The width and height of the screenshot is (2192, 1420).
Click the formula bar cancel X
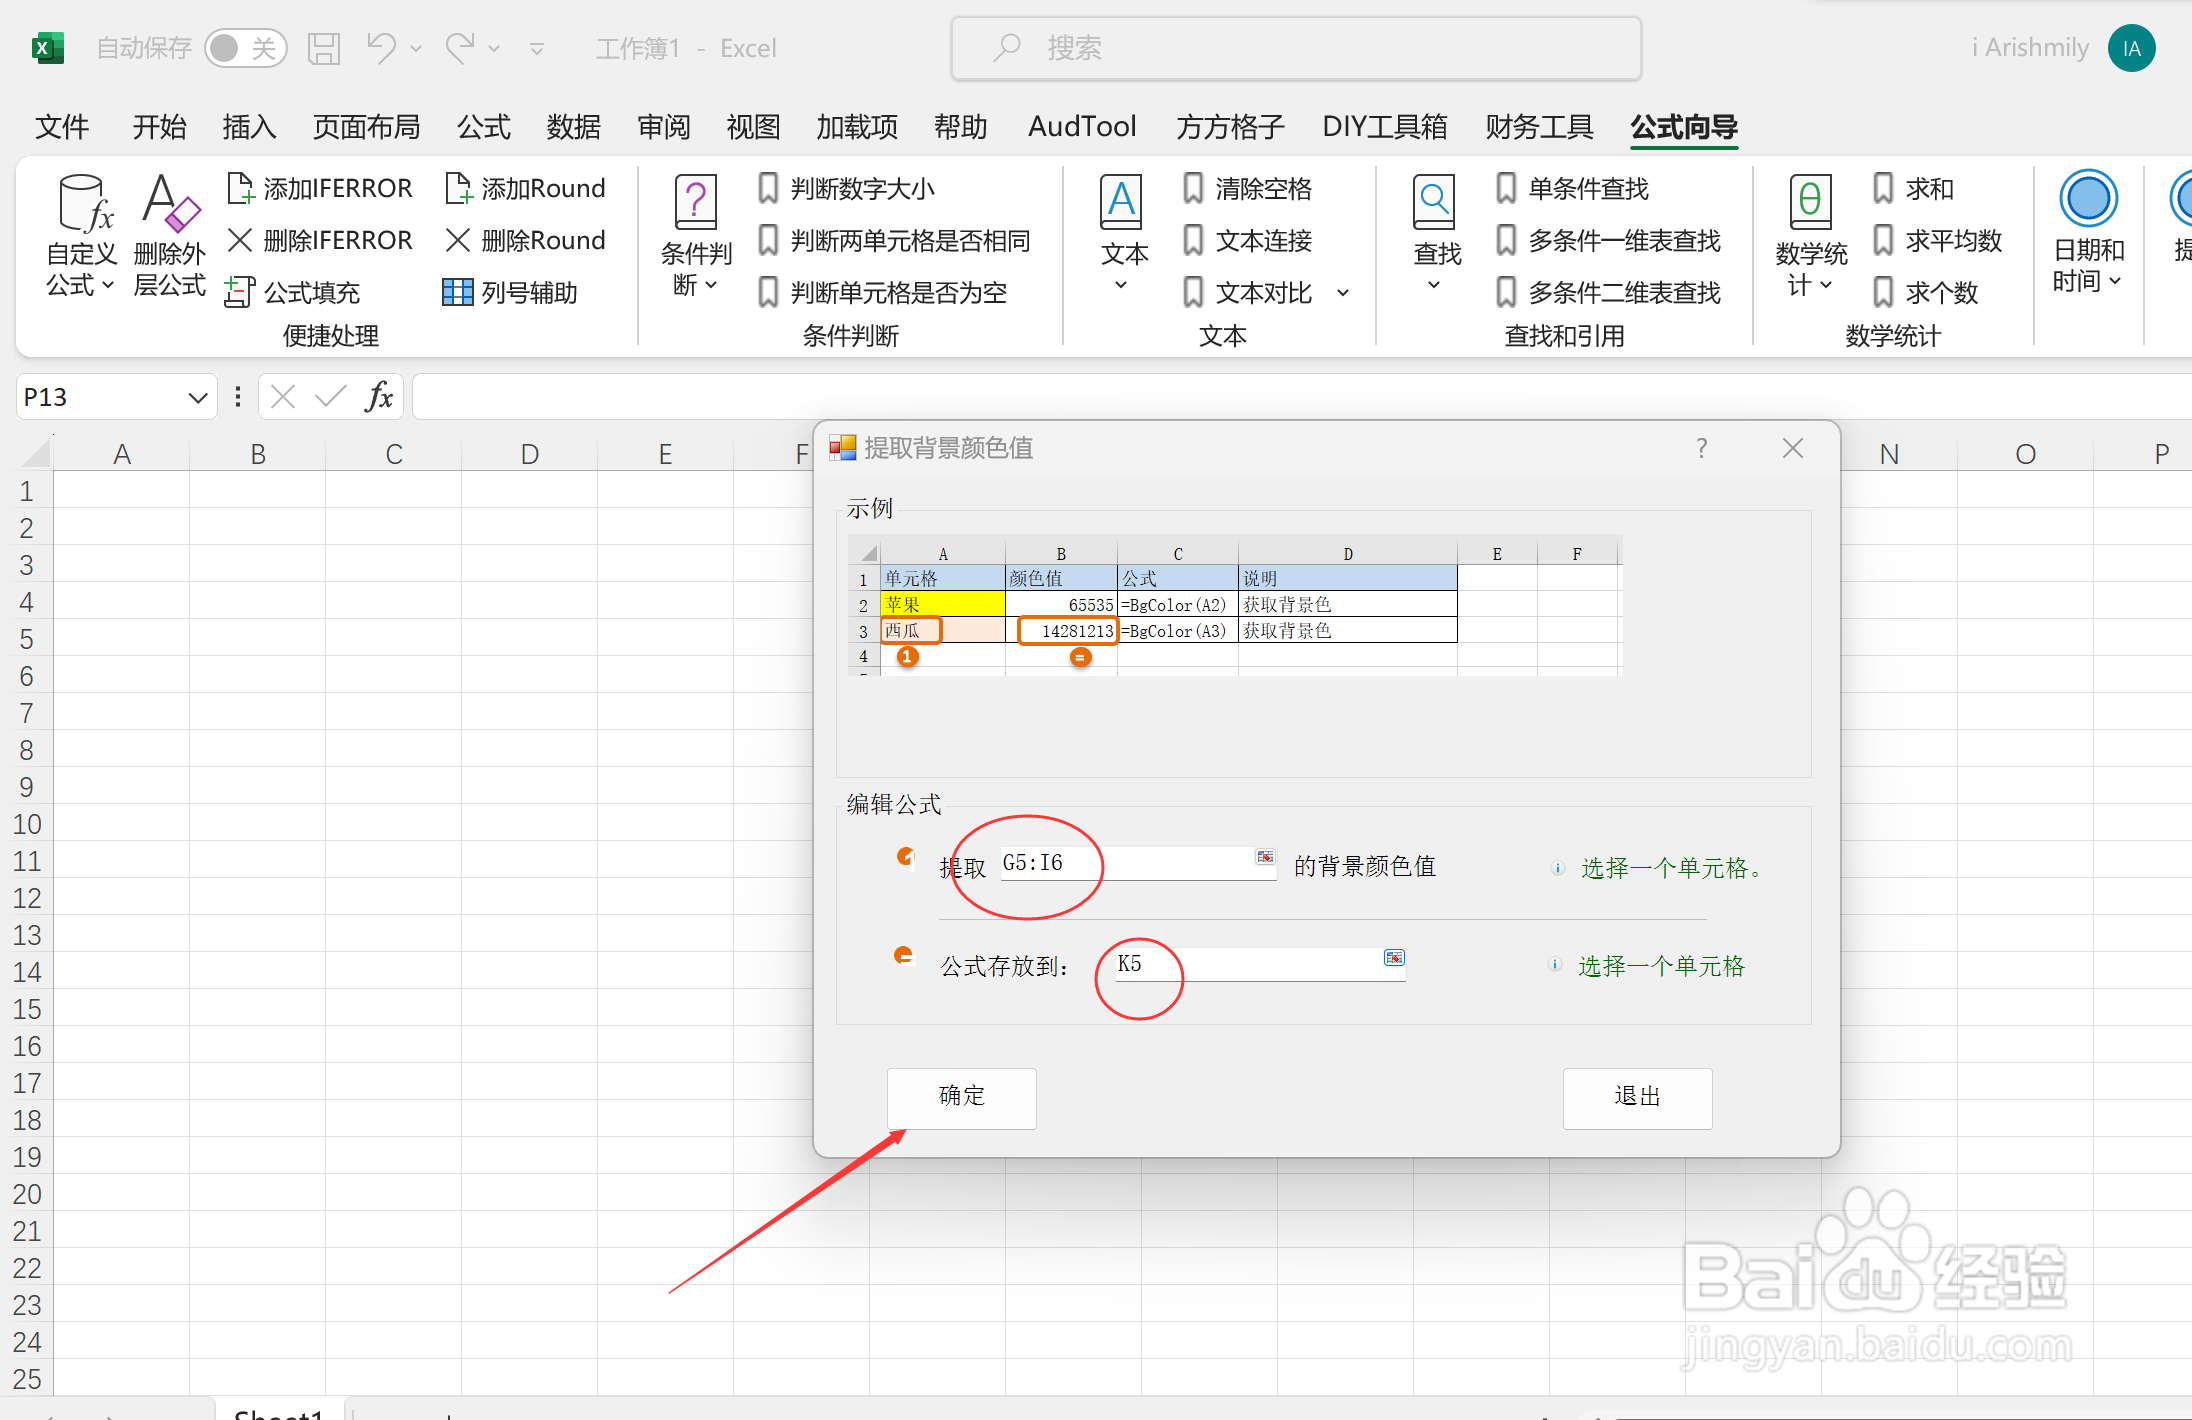point(283,397)
